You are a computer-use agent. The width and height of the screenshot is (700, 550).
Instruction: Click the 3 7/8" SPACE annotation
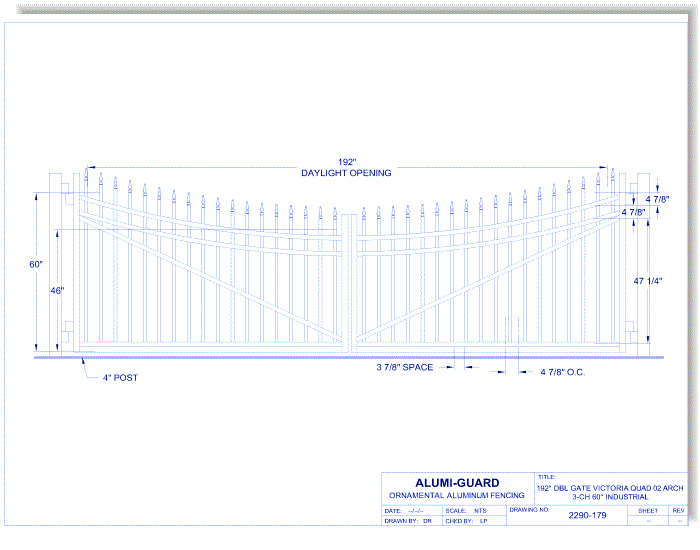(405, 367)
